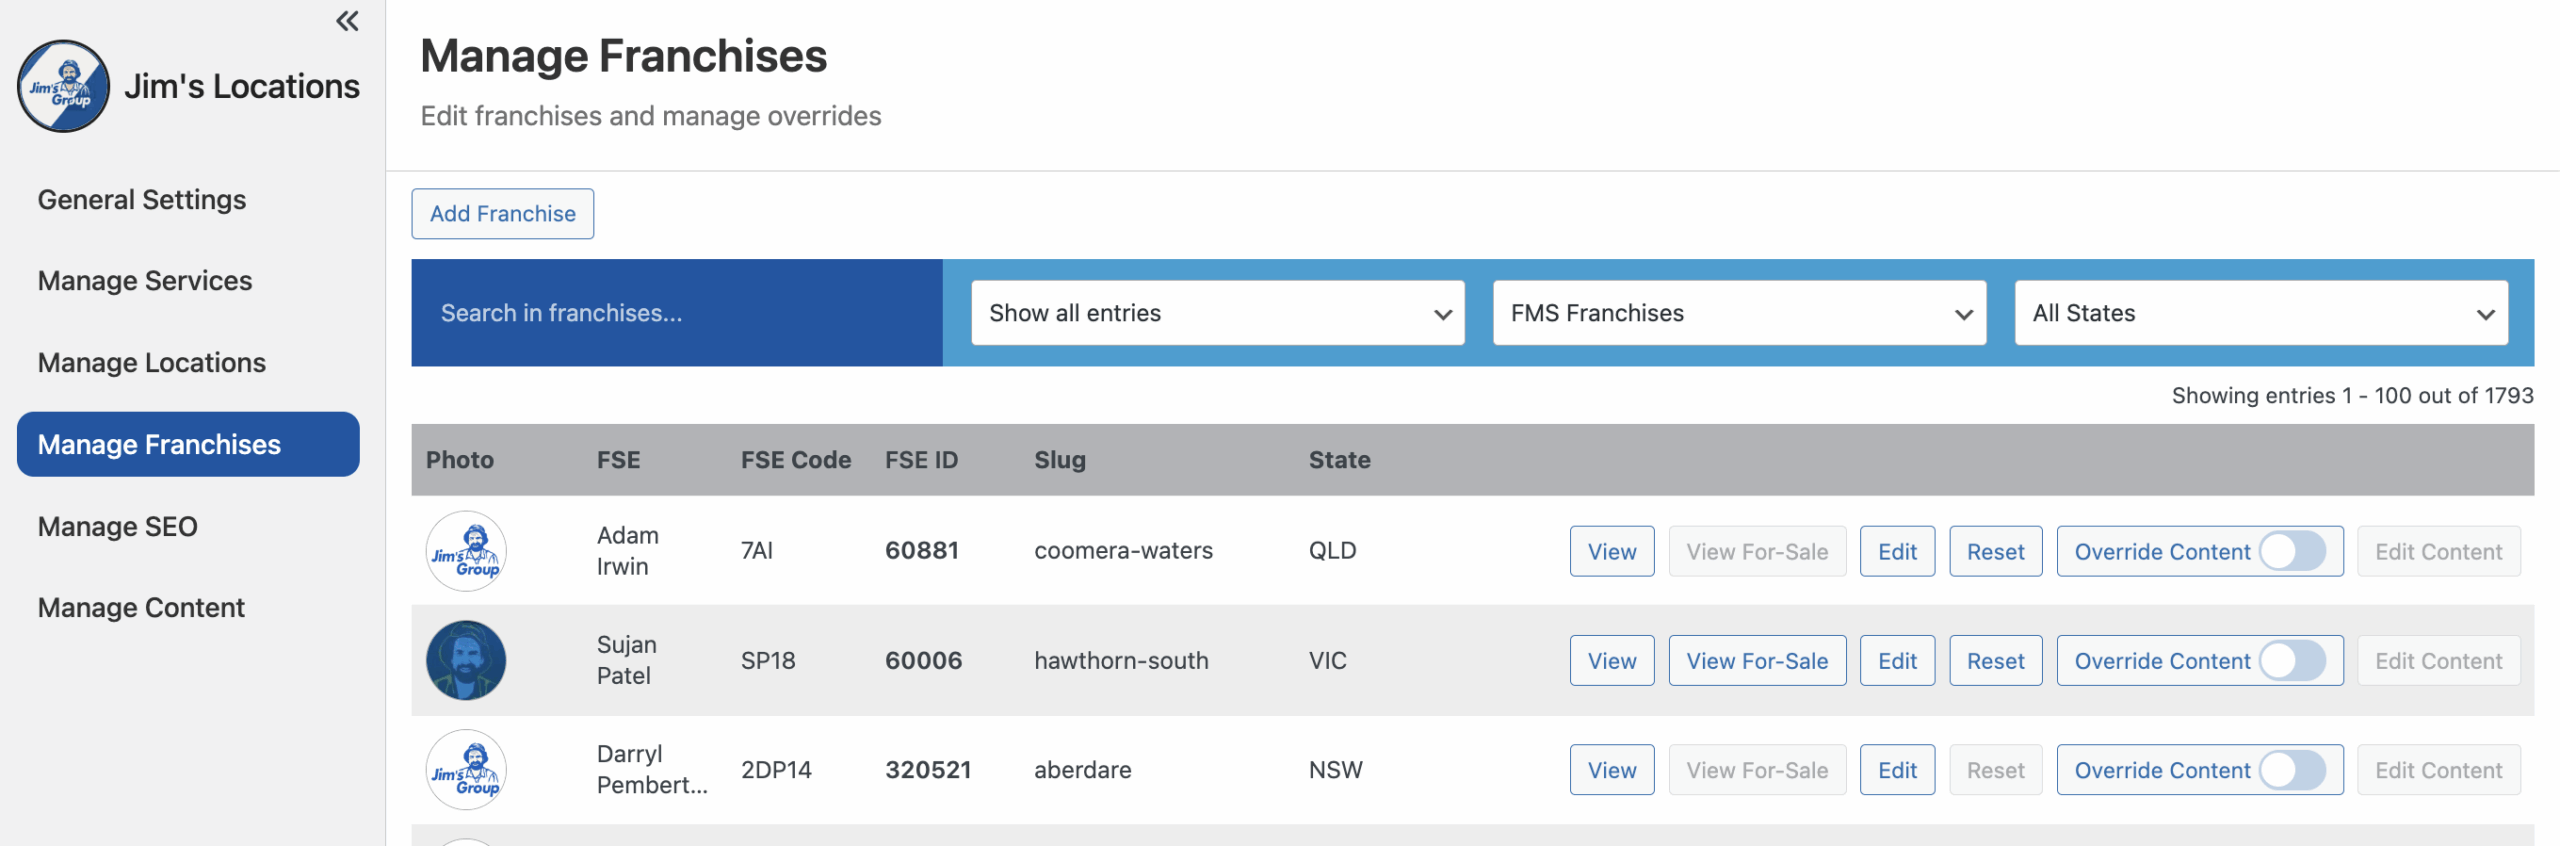Open the All States filter dropdown
2560x846 pixels.
(x=2260, y=313)
